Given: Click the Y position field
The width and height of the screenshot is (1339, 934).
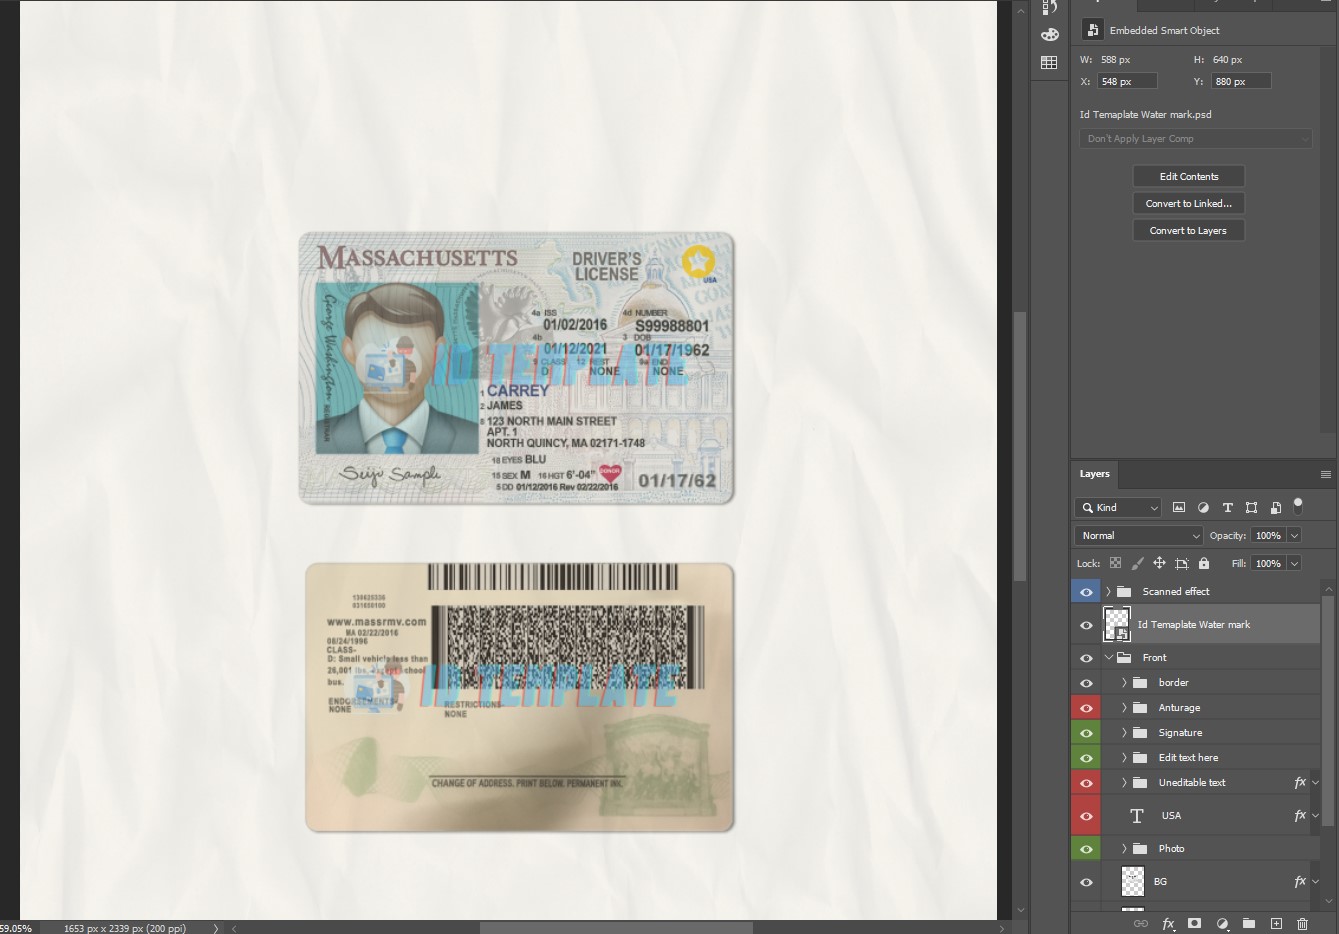Looking at the screenshot, I should point(1241,81).
